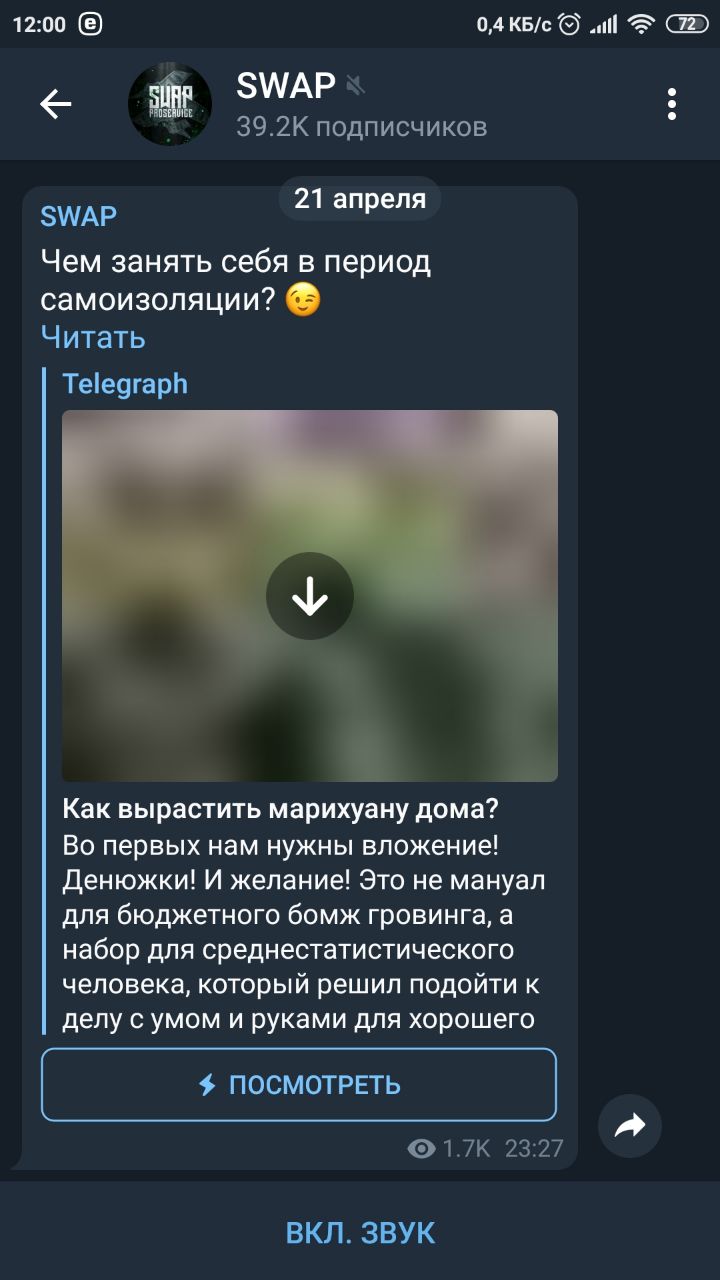Enable sound with ВКЛ. ЗВУК
Screen dimensions: 720x1280
pos(360,1232)
